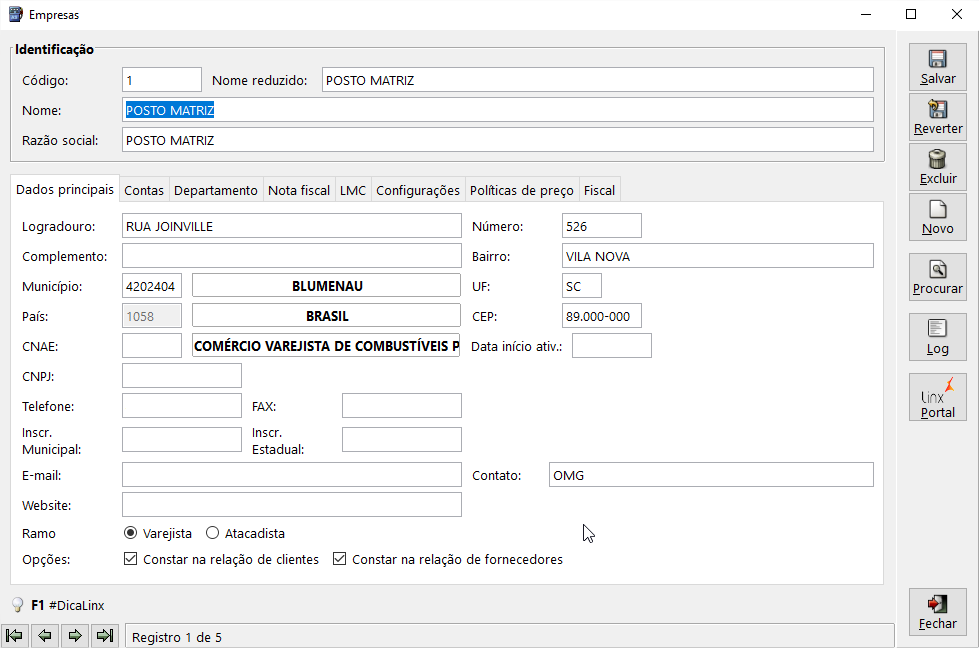Click the disabled País code 1058 field
Screen dimensions: 979x648
152,316
